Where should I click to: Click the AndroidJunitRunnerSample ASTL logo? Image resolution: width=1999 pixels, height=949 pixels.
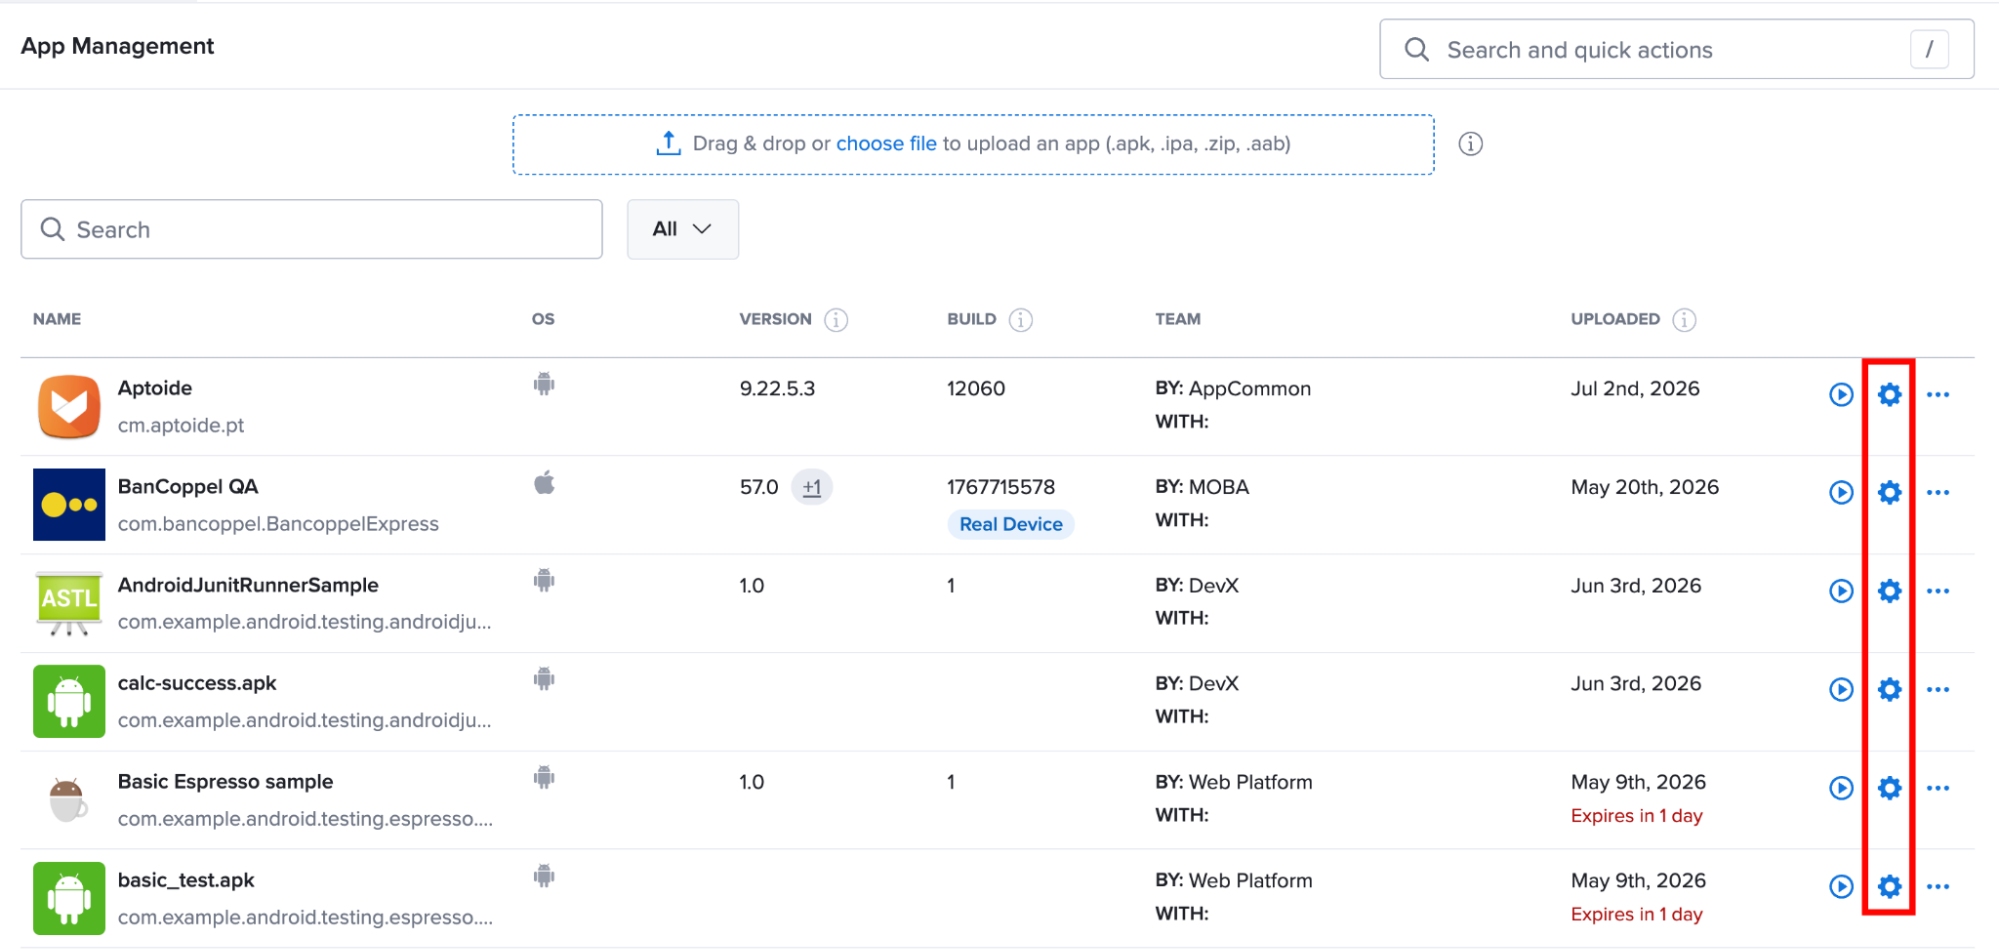(69, 603)
